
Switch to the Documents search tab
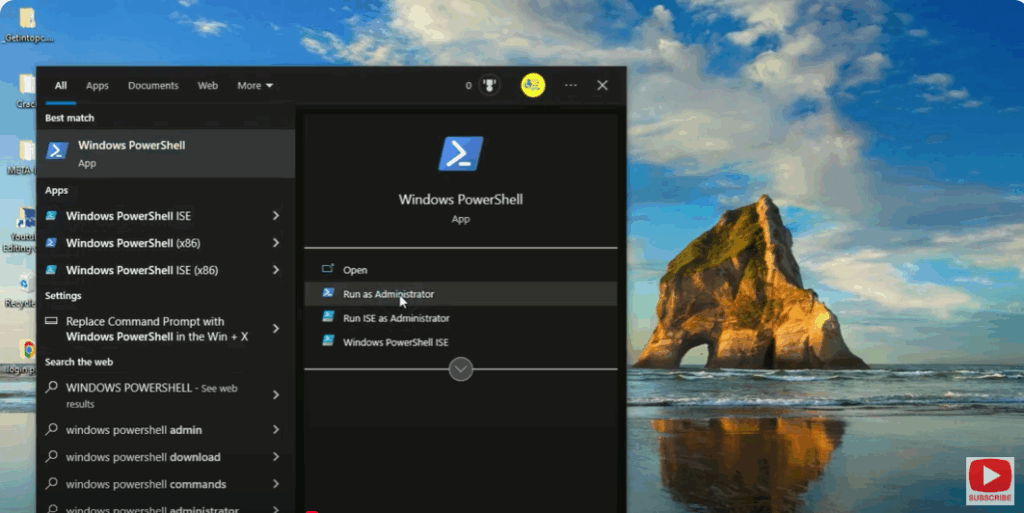[x=153, y=86]
